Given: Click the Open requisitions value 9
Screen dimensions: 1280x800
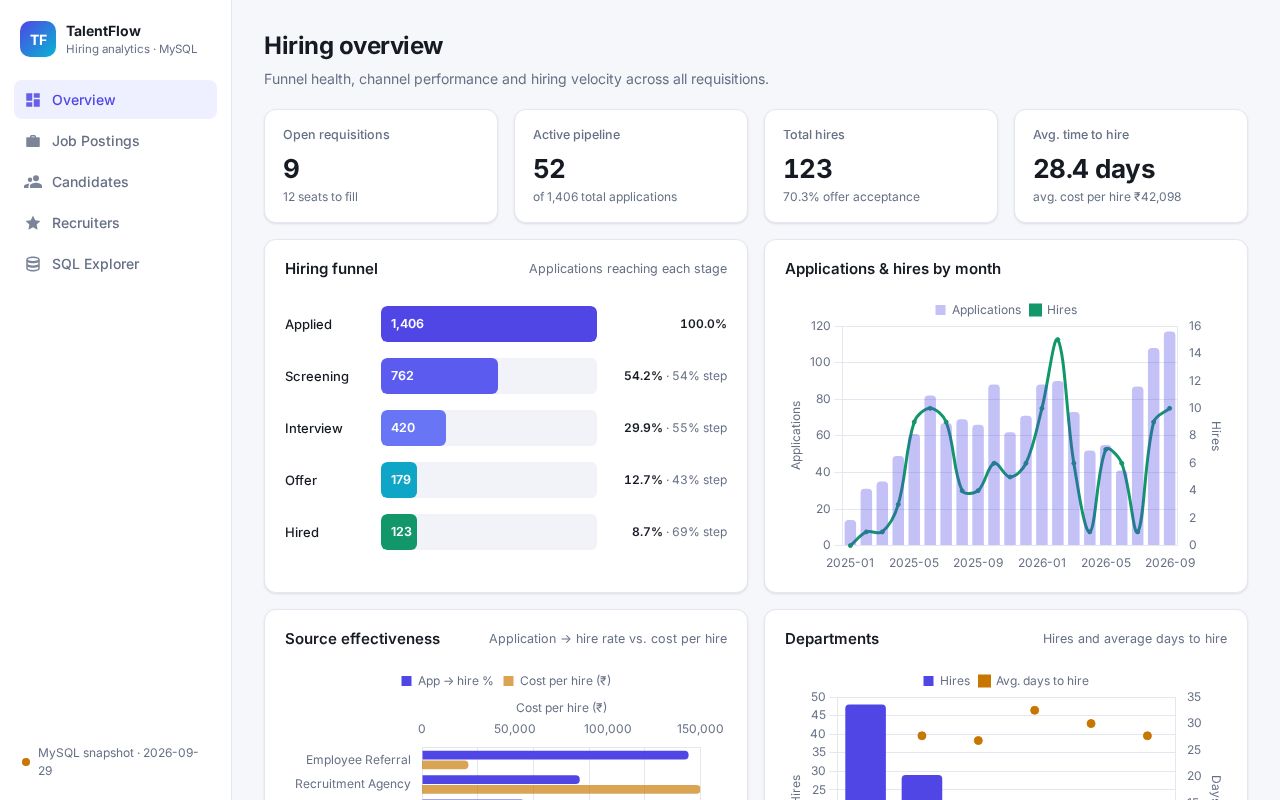Looking at the screenshot, I should (x=291, y=169).
